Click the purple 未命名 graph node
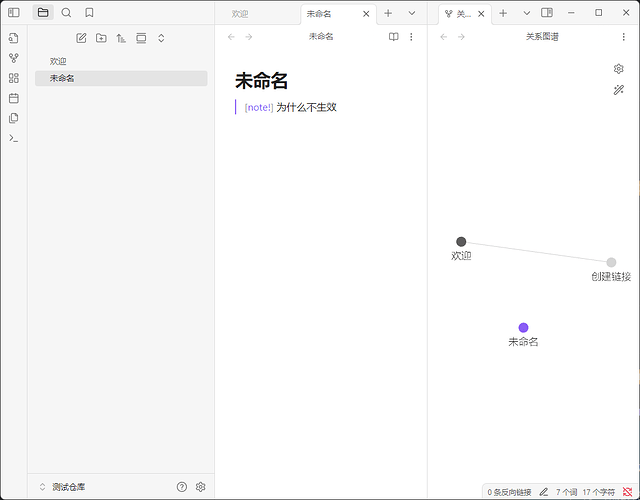The height and width of the screenshot is (500, 640). 523,327
